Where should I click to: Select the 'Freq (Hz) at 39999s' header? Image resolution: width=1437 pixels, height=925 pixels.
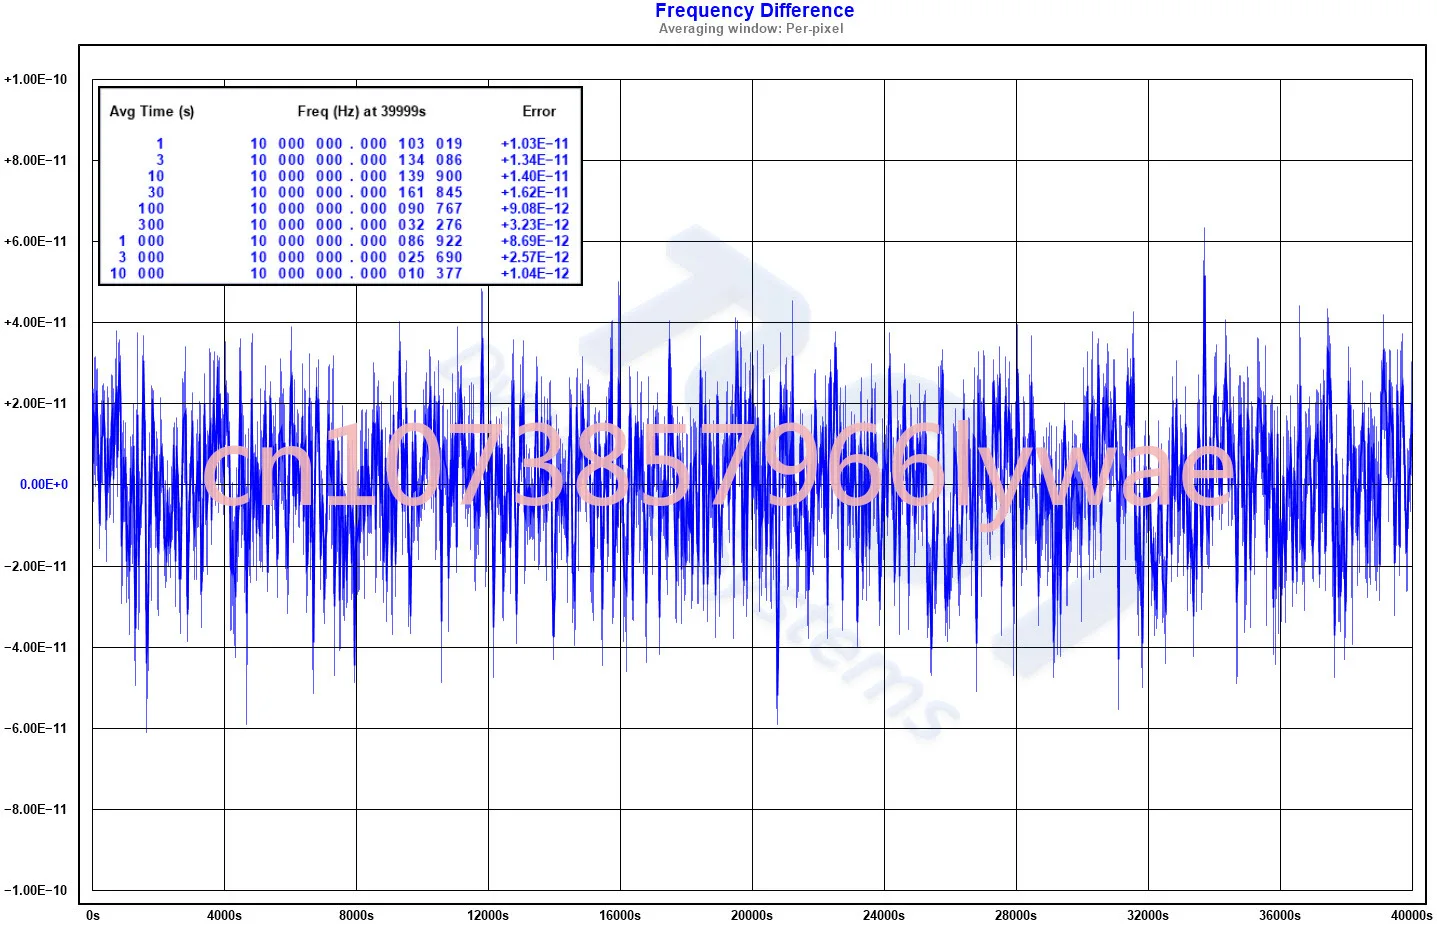tap(362, 111)
